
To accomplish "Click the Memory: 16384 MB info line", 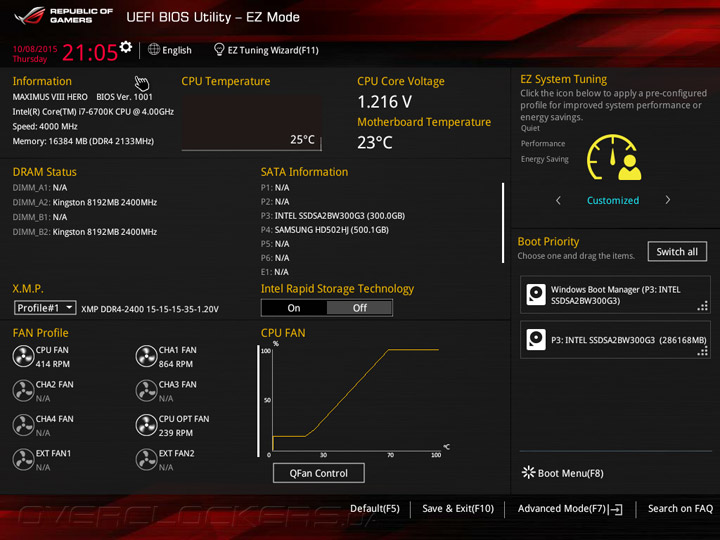I will [x=83, y=141].
